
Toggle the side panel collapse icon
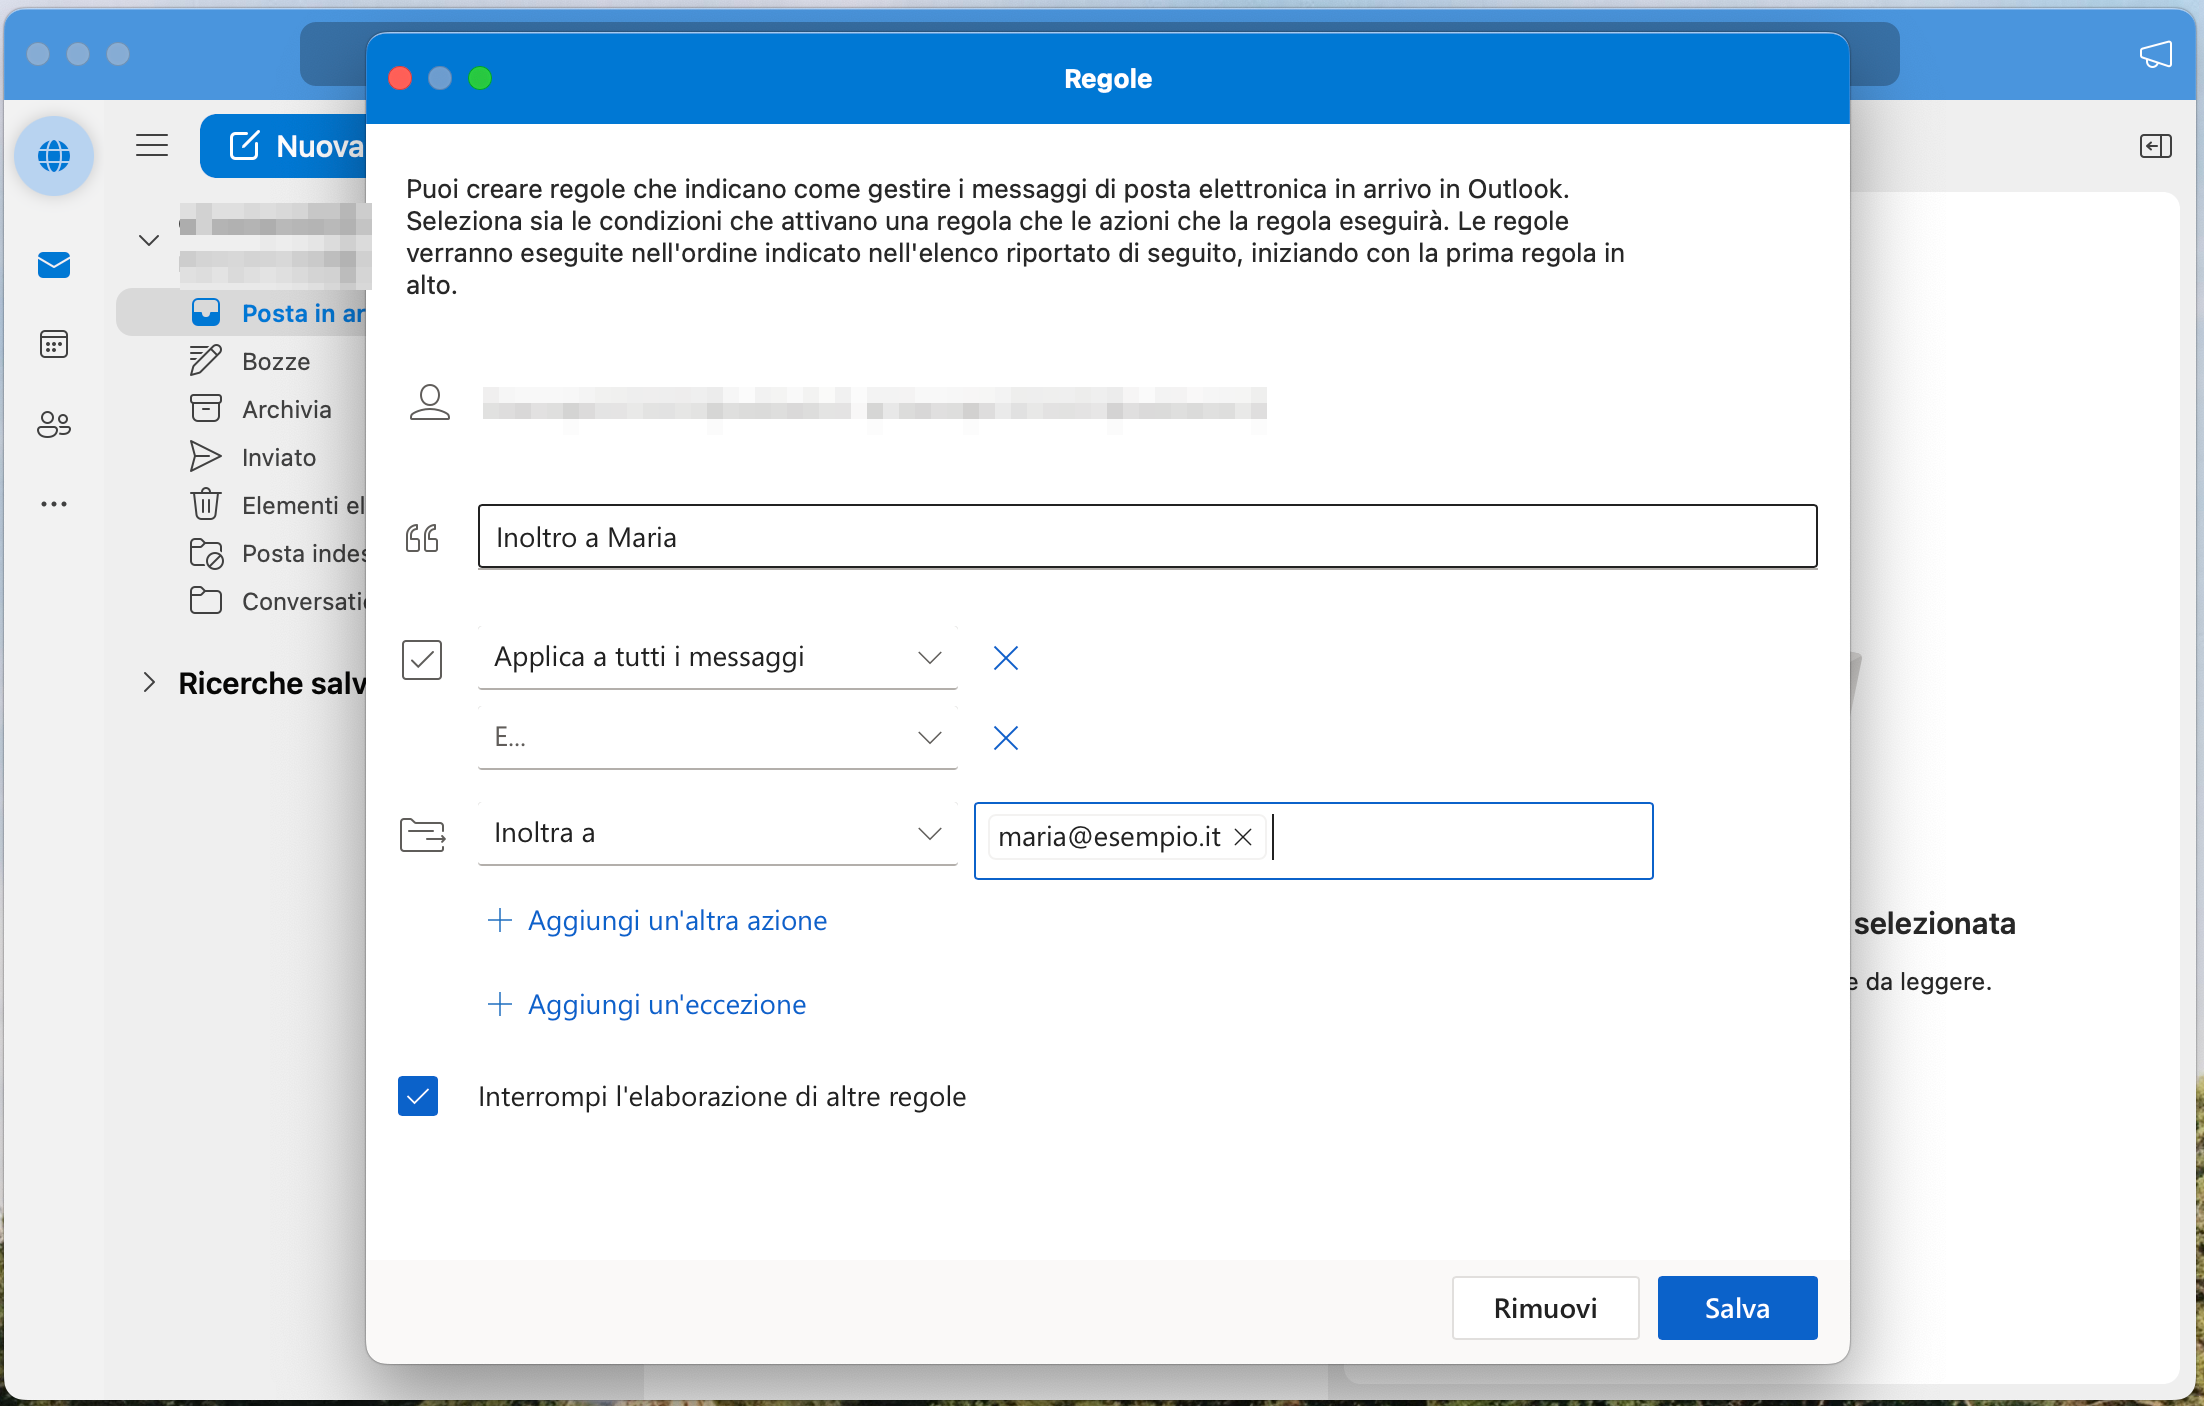click(x=2155, y=147)
